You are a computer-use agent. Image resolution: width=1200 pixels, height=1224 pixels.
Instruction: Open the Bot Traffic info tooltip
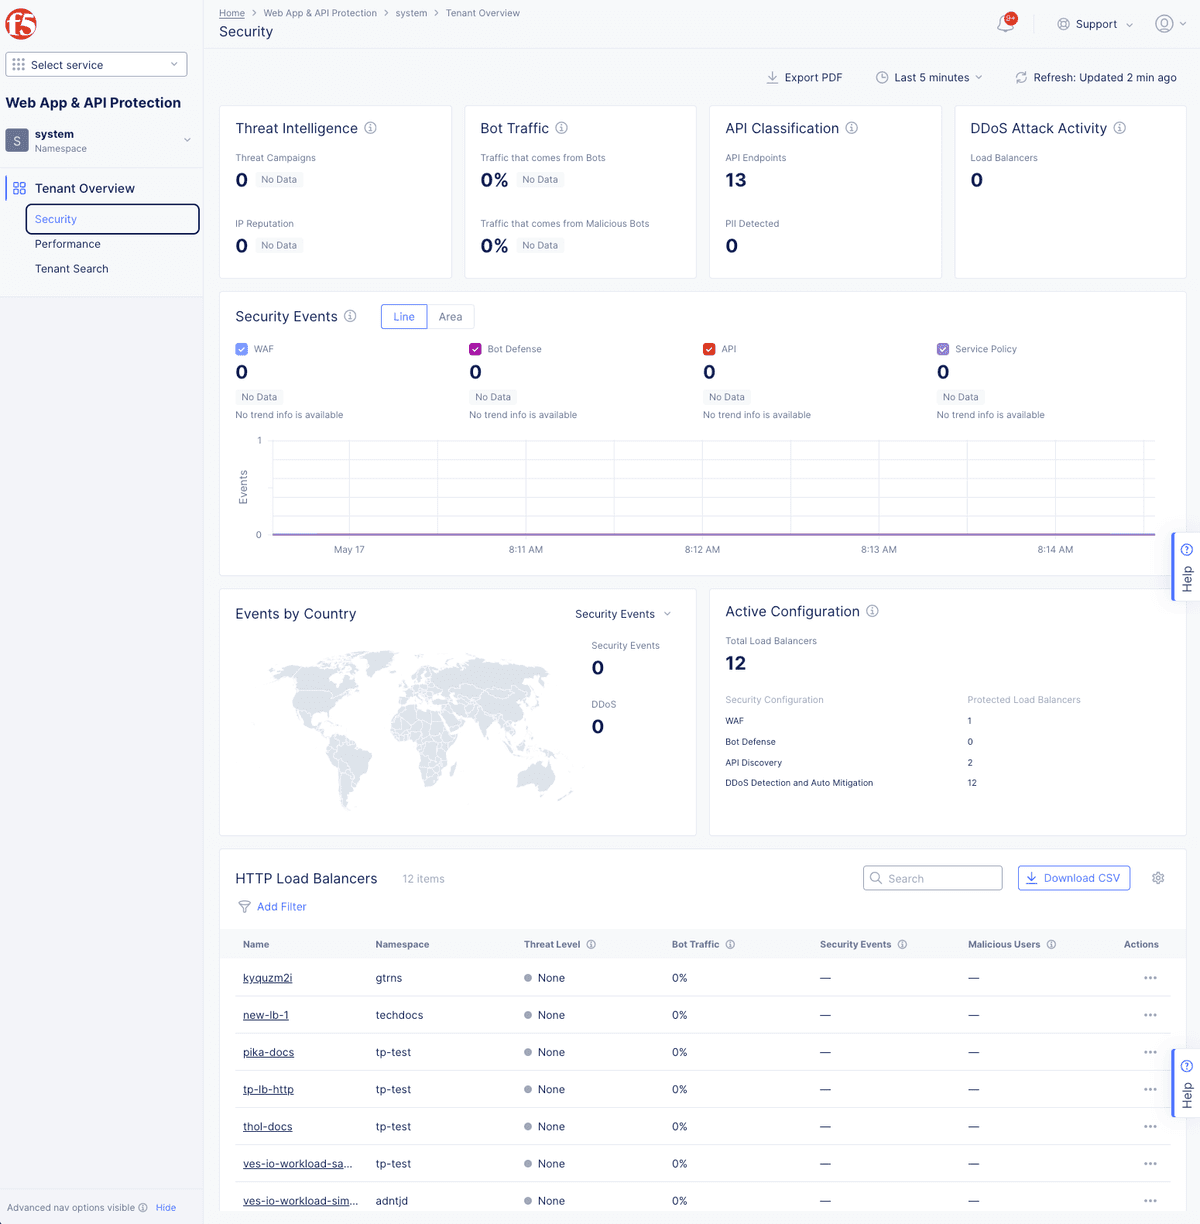tap(561, 128)
